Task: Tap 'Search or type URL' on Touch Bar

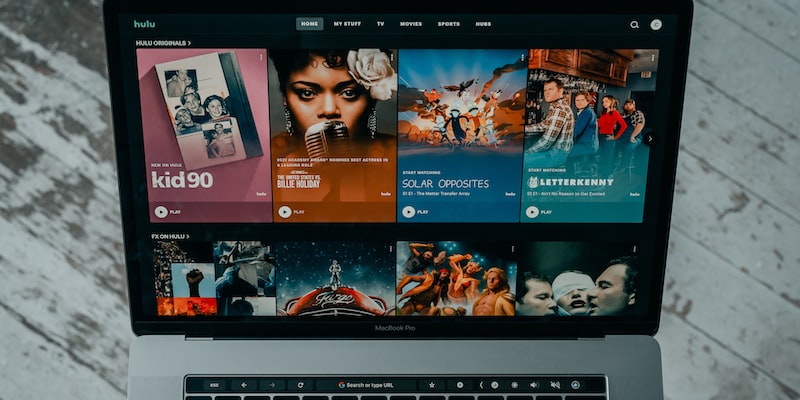Action: click(x=367, y=385)
